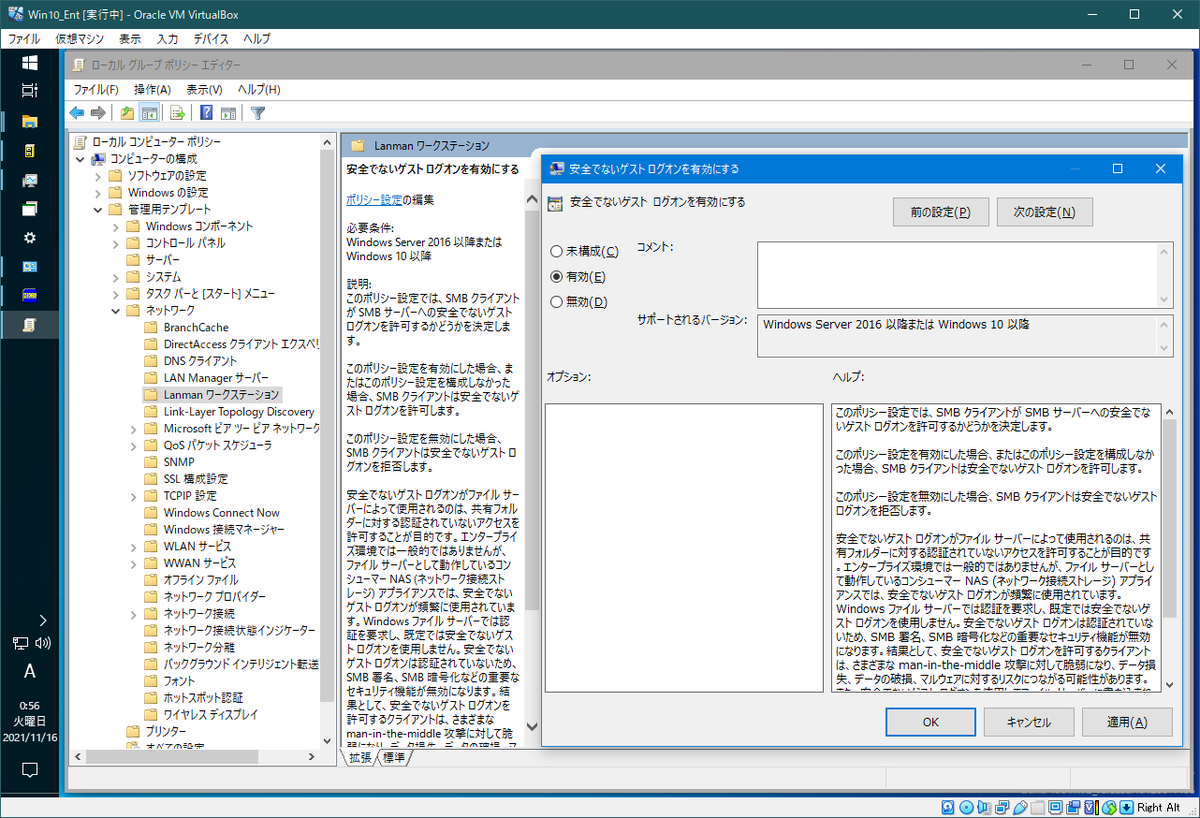Toggle the Show/Hide console tree toolbar icon
The image size is (1200, 818).
pyautogui.click(x=150, y=113)
